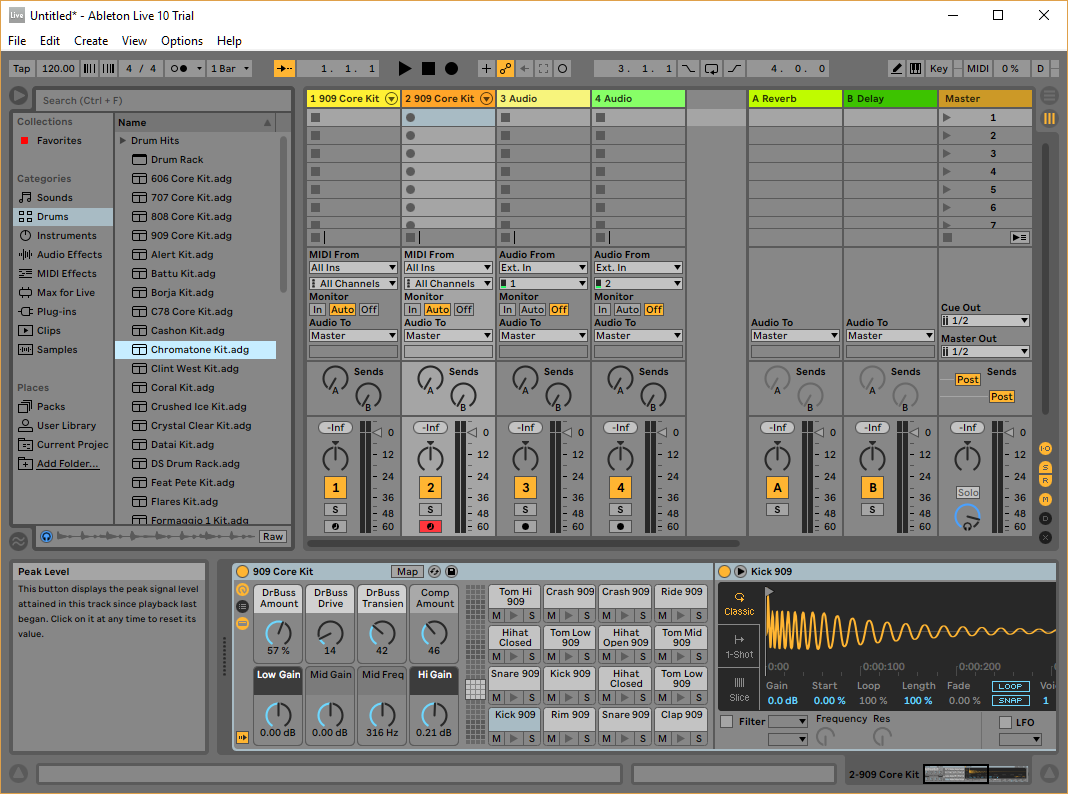The width and height of the screenshot is (1068, 794).
Task: Open the Create menu
Action: [91, 41]
